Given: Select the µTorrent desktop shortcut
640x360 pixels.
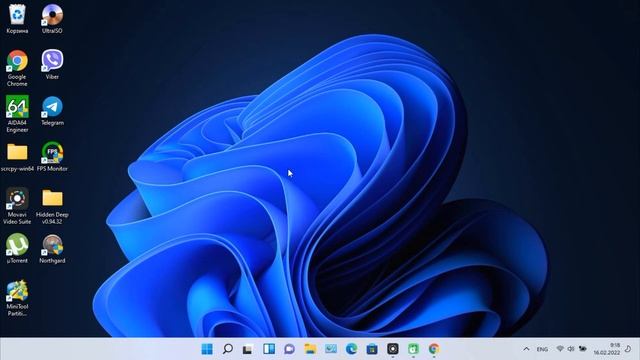Looking at the screenshot, I should pos(17,248).
